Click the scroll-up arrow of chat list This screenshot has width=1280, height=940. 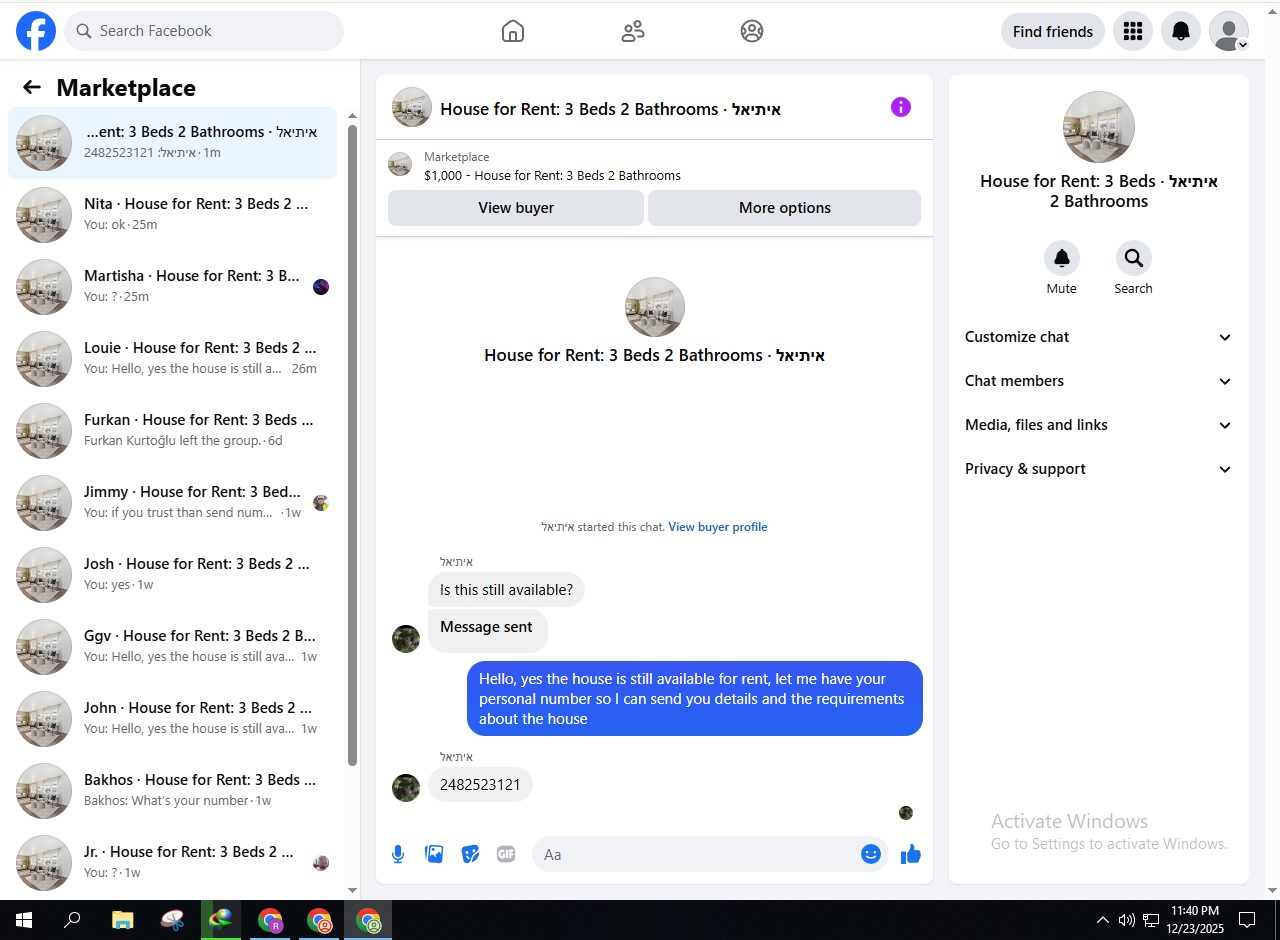(352, 116)
